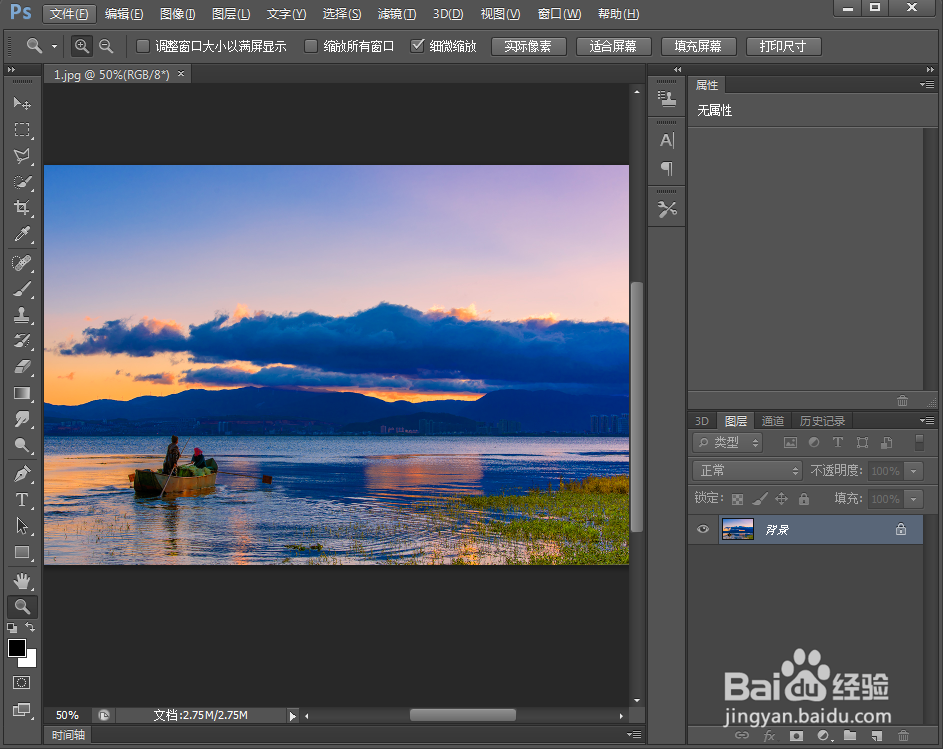Viewport: 943px width, 749px height.
Task: Reset default foreground and background colors
Action: [x=12, y=628]
